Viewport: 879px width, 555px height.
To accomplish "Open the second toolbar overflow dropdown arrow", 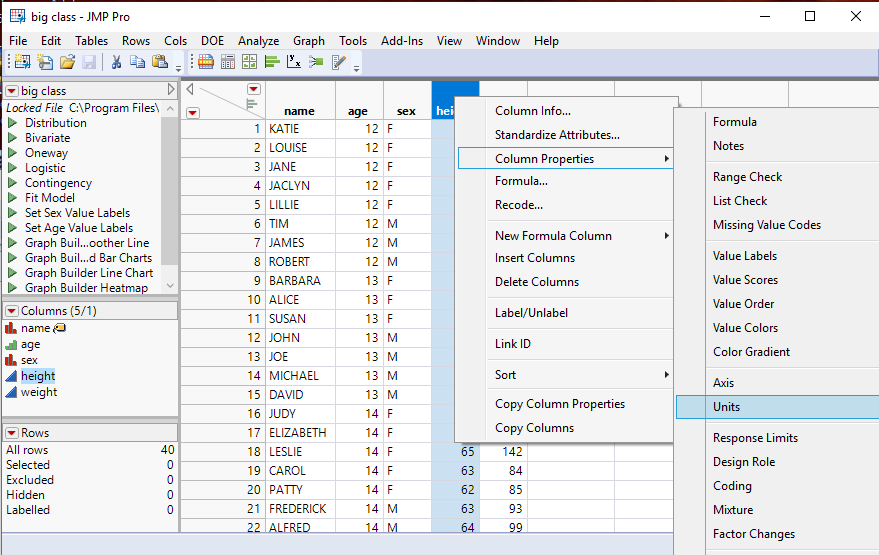I will point(356,69).
